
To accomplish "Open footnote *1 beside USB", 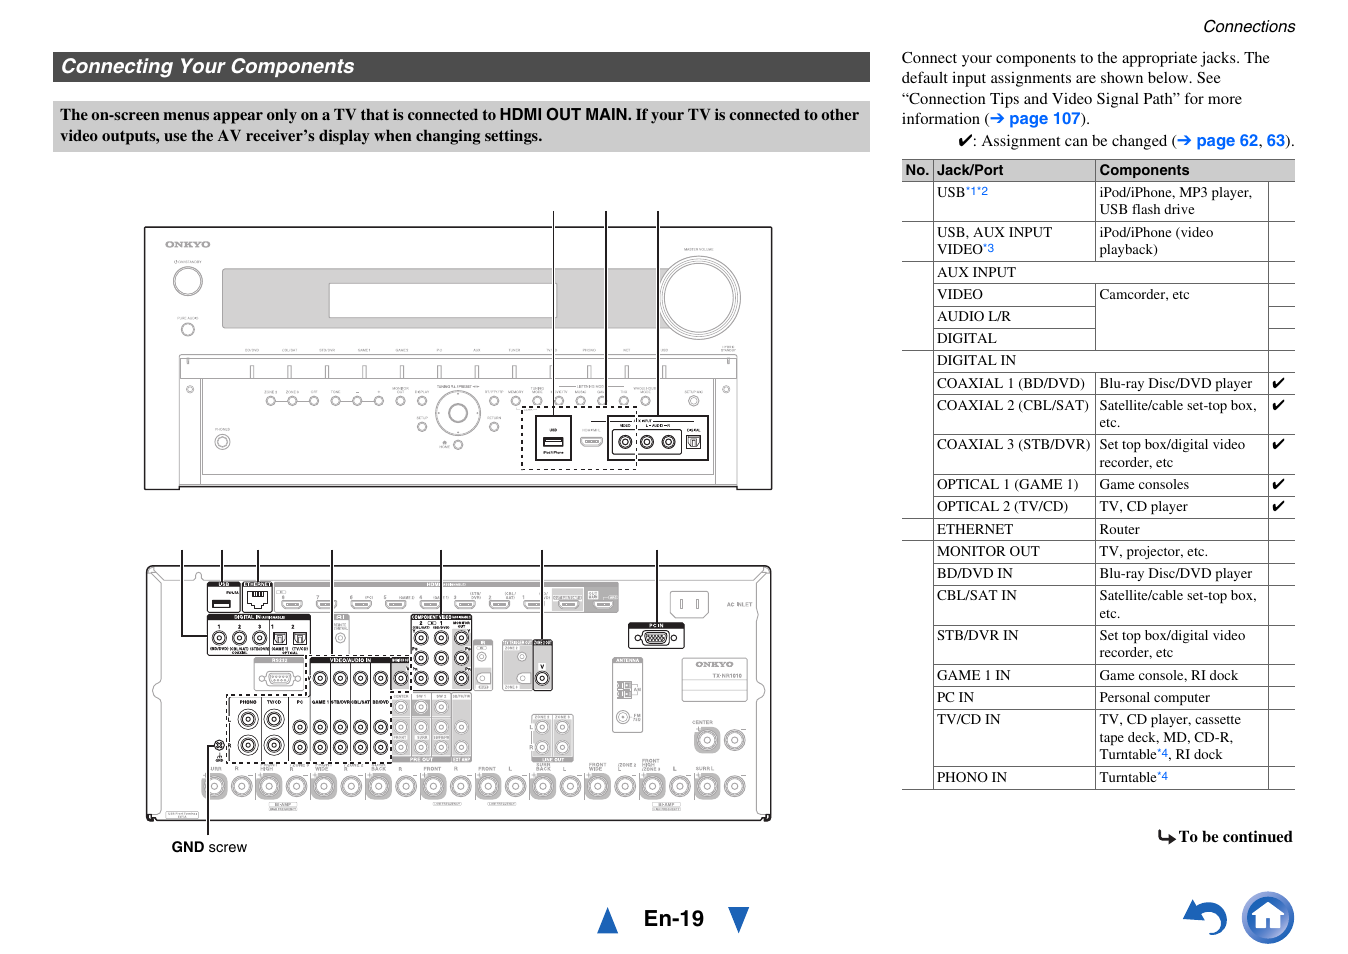I will pos(971,191).
